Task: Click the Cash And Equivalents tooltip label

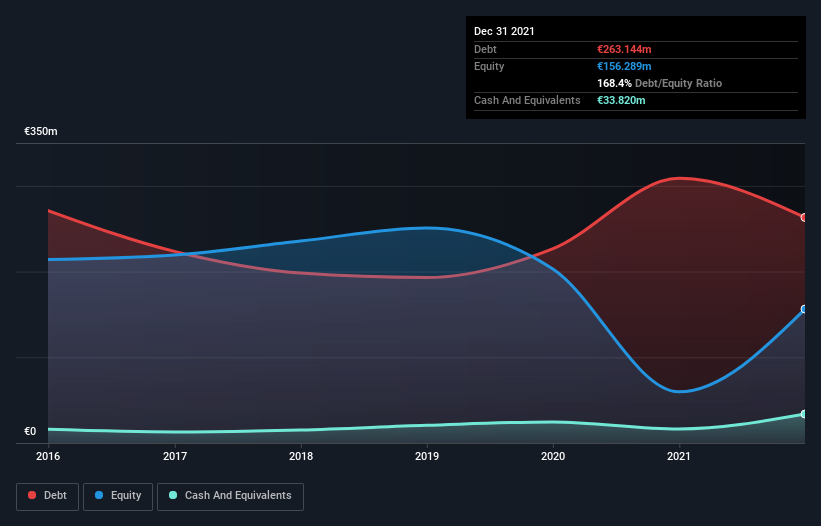Action: [x=527, y=100]
